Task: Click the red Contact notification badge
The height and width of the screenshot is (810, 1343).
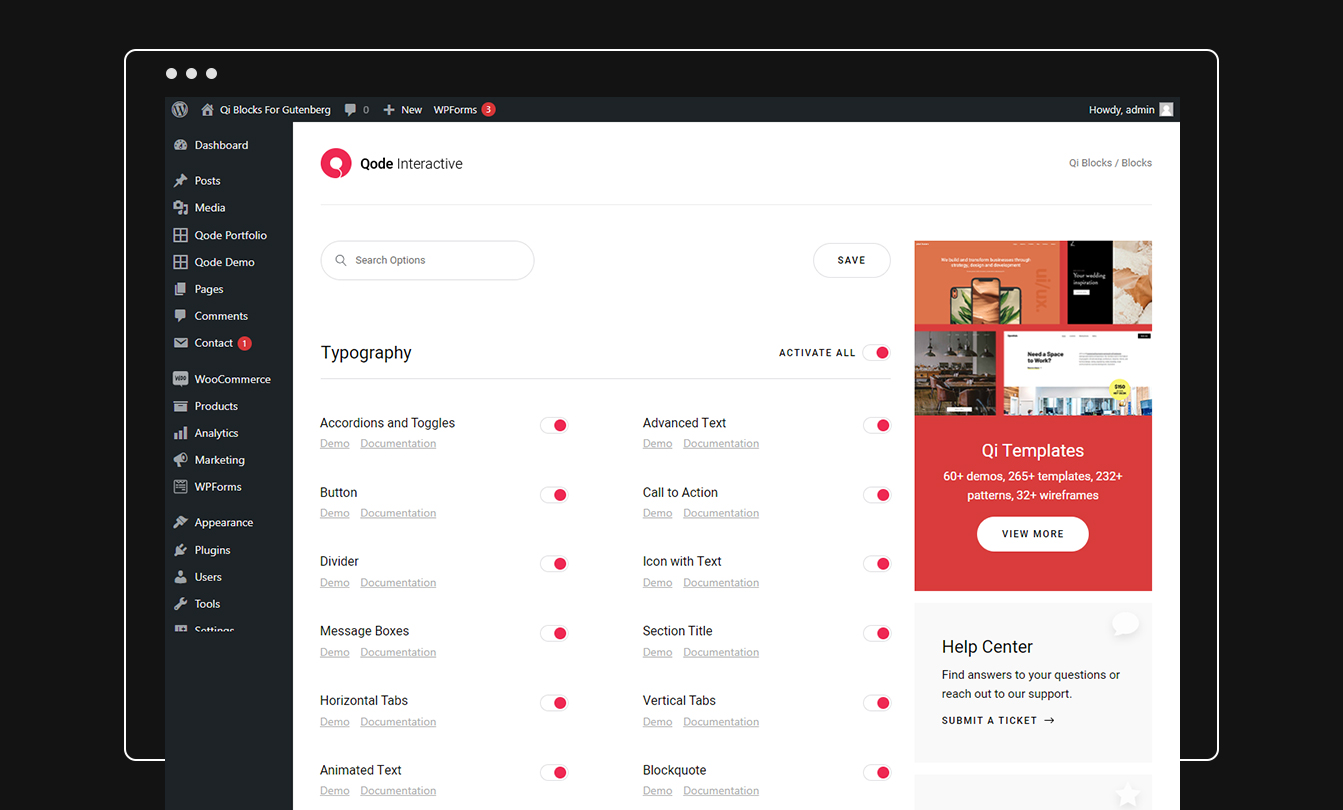Action: click(x=245, y=343)
